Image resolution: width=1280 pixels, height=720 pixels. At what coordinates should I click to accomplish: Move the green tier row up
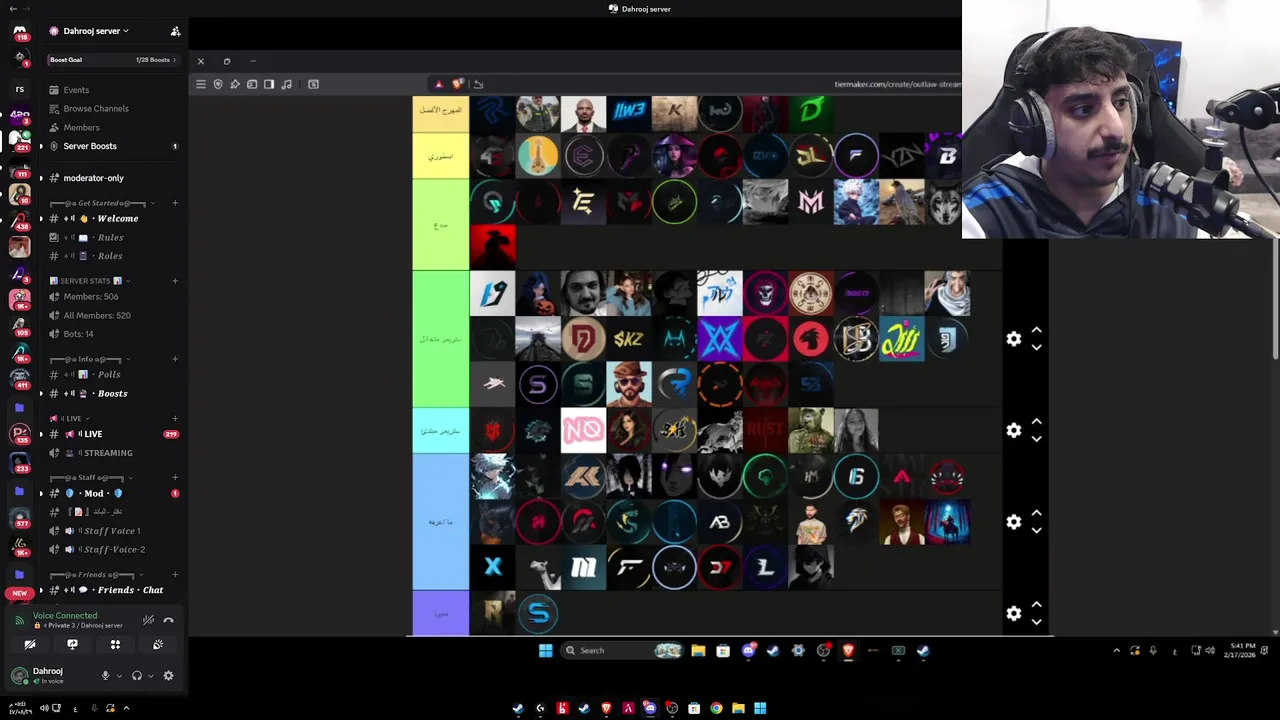[1037, 330]
